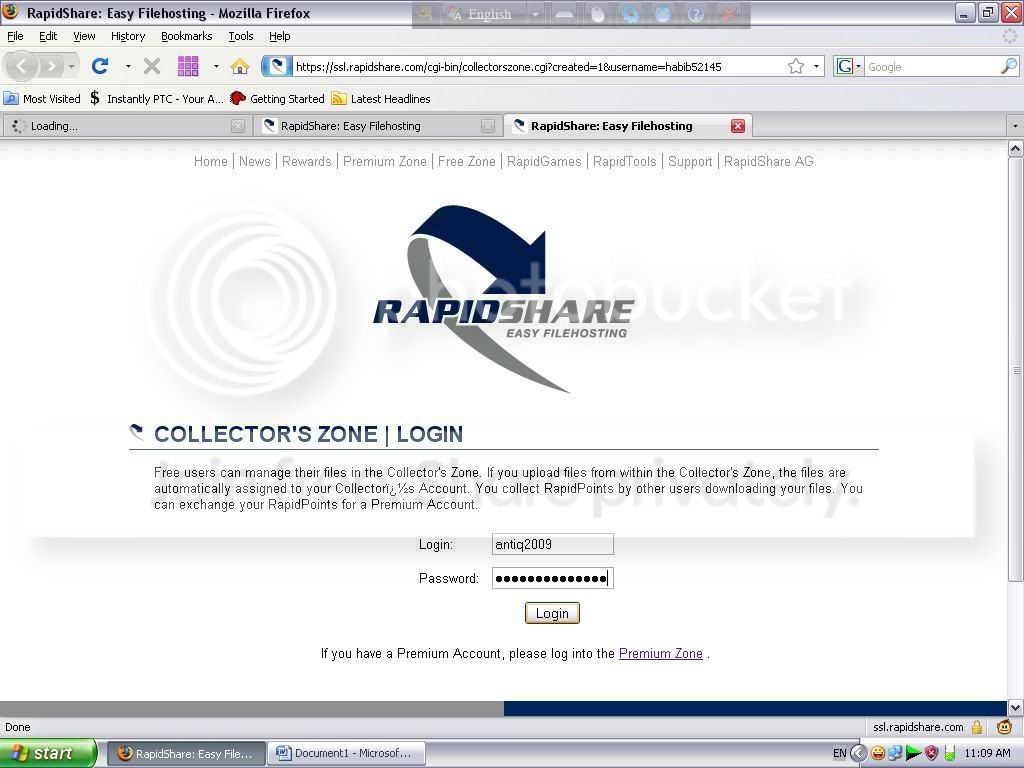This screenshot has height=768, width=1024.
Task: Reload the page with the refresh icon
Action: [x=100, y=66]
